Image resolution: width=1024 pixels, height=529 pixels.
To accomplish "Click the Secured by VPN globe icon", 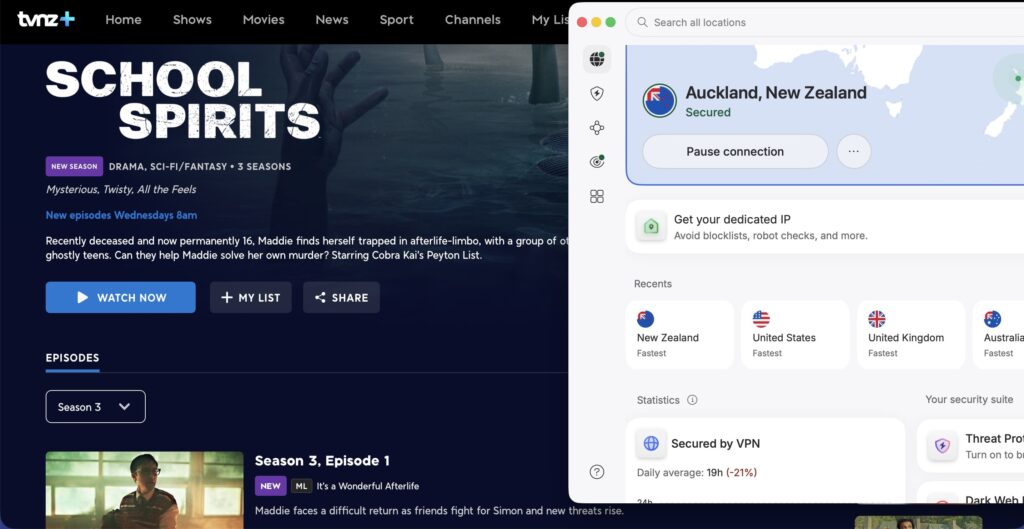I will (x=651, y=443).
